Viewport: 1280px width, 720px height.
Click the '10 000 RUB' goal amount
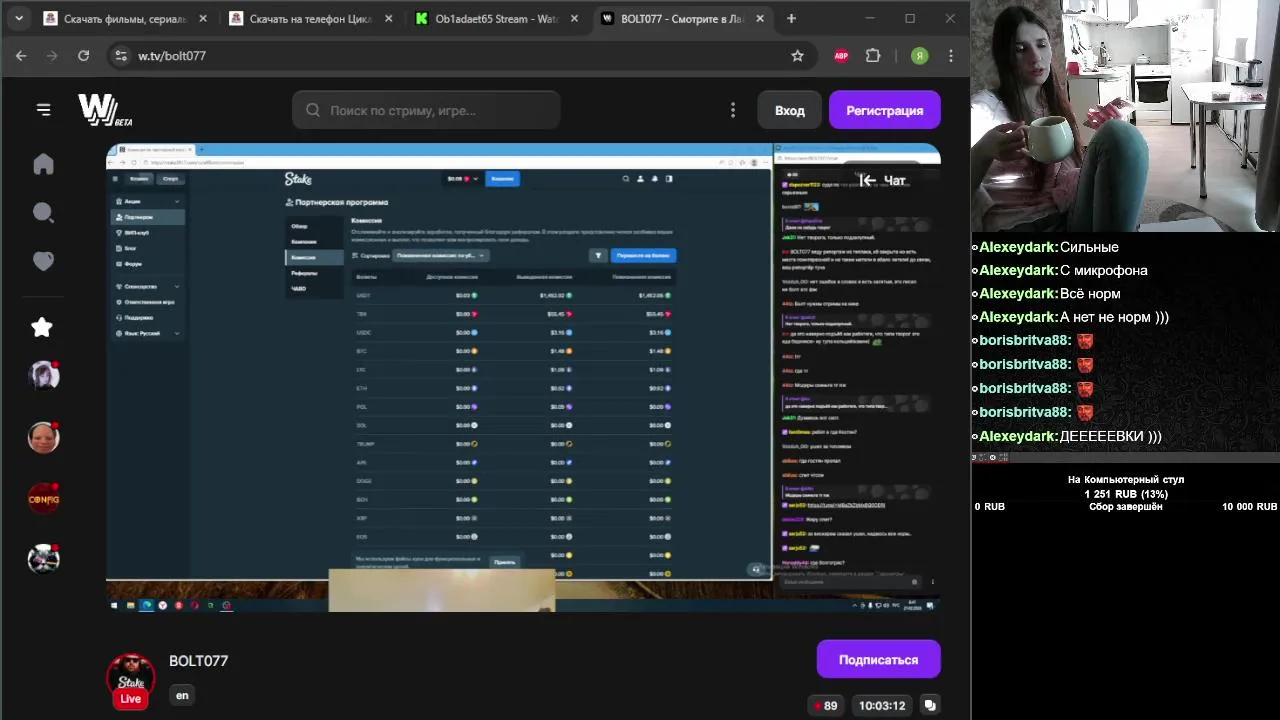[x=1249, y=507]
